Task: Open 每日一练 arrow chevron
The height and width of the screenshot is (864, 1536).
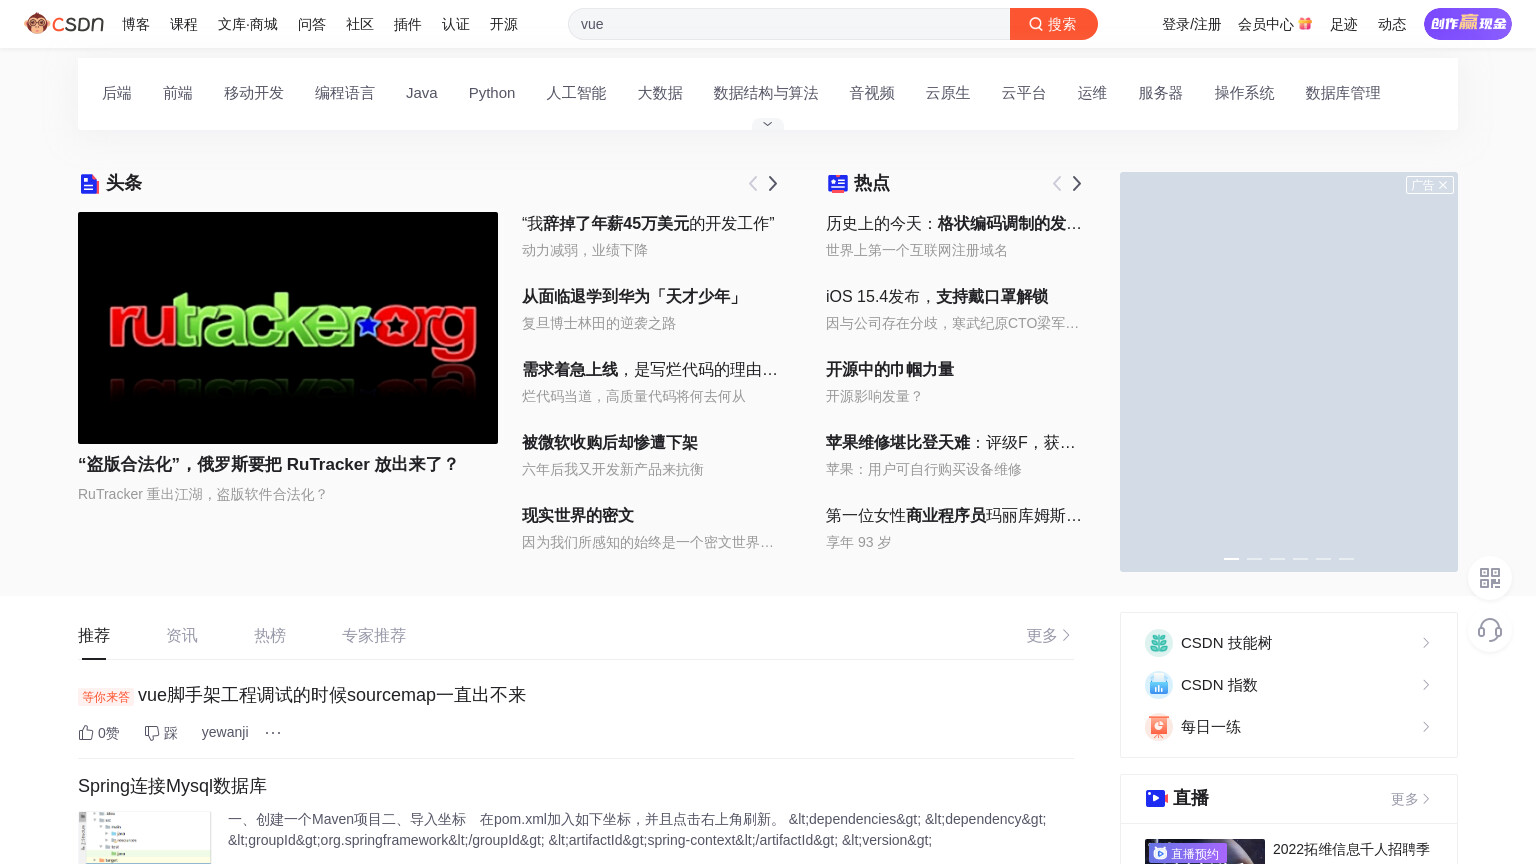Action: tap(1426, 727)
